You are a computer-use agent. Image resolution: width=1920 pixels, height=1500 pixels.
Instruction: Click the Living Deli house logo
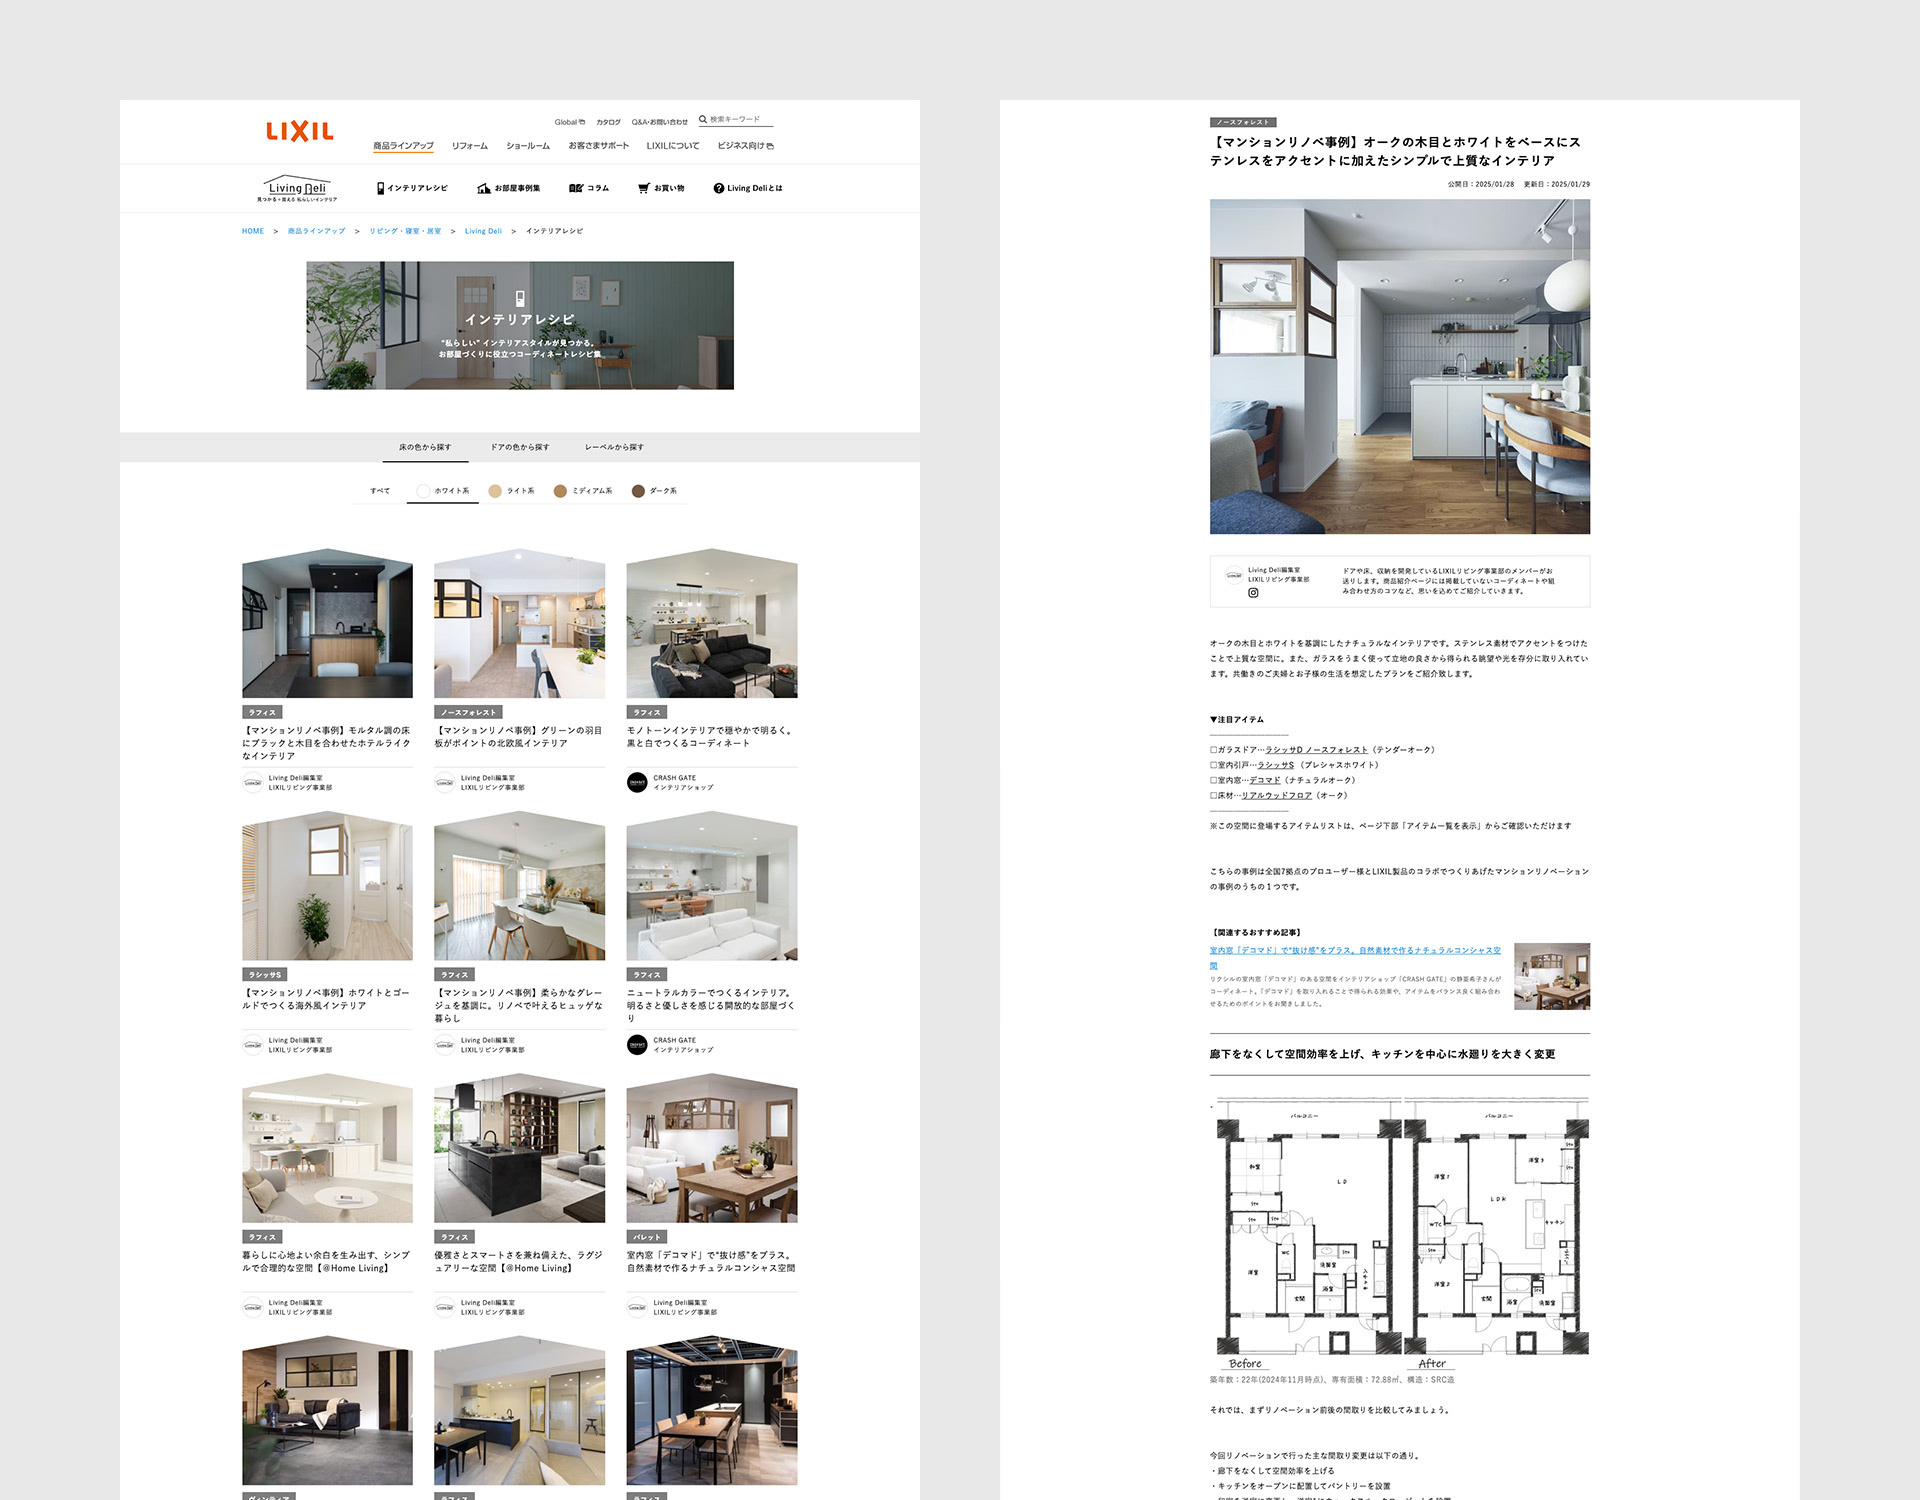click(x=297, y=188)
